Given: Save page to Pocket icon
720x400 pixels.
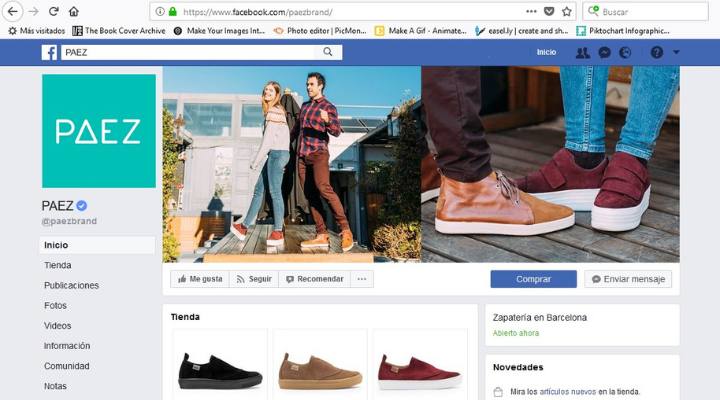Looking at the screenshot, I should (549, 11).
